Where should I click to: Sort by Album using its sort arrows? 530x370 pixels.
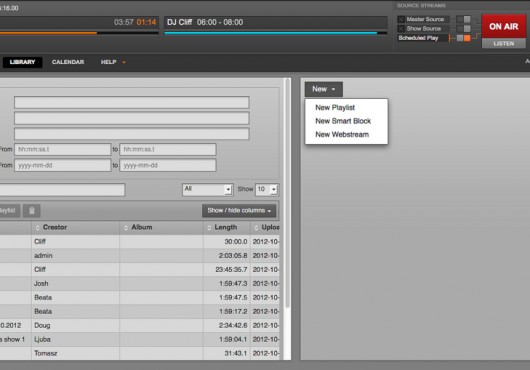(x=126, y=228)
